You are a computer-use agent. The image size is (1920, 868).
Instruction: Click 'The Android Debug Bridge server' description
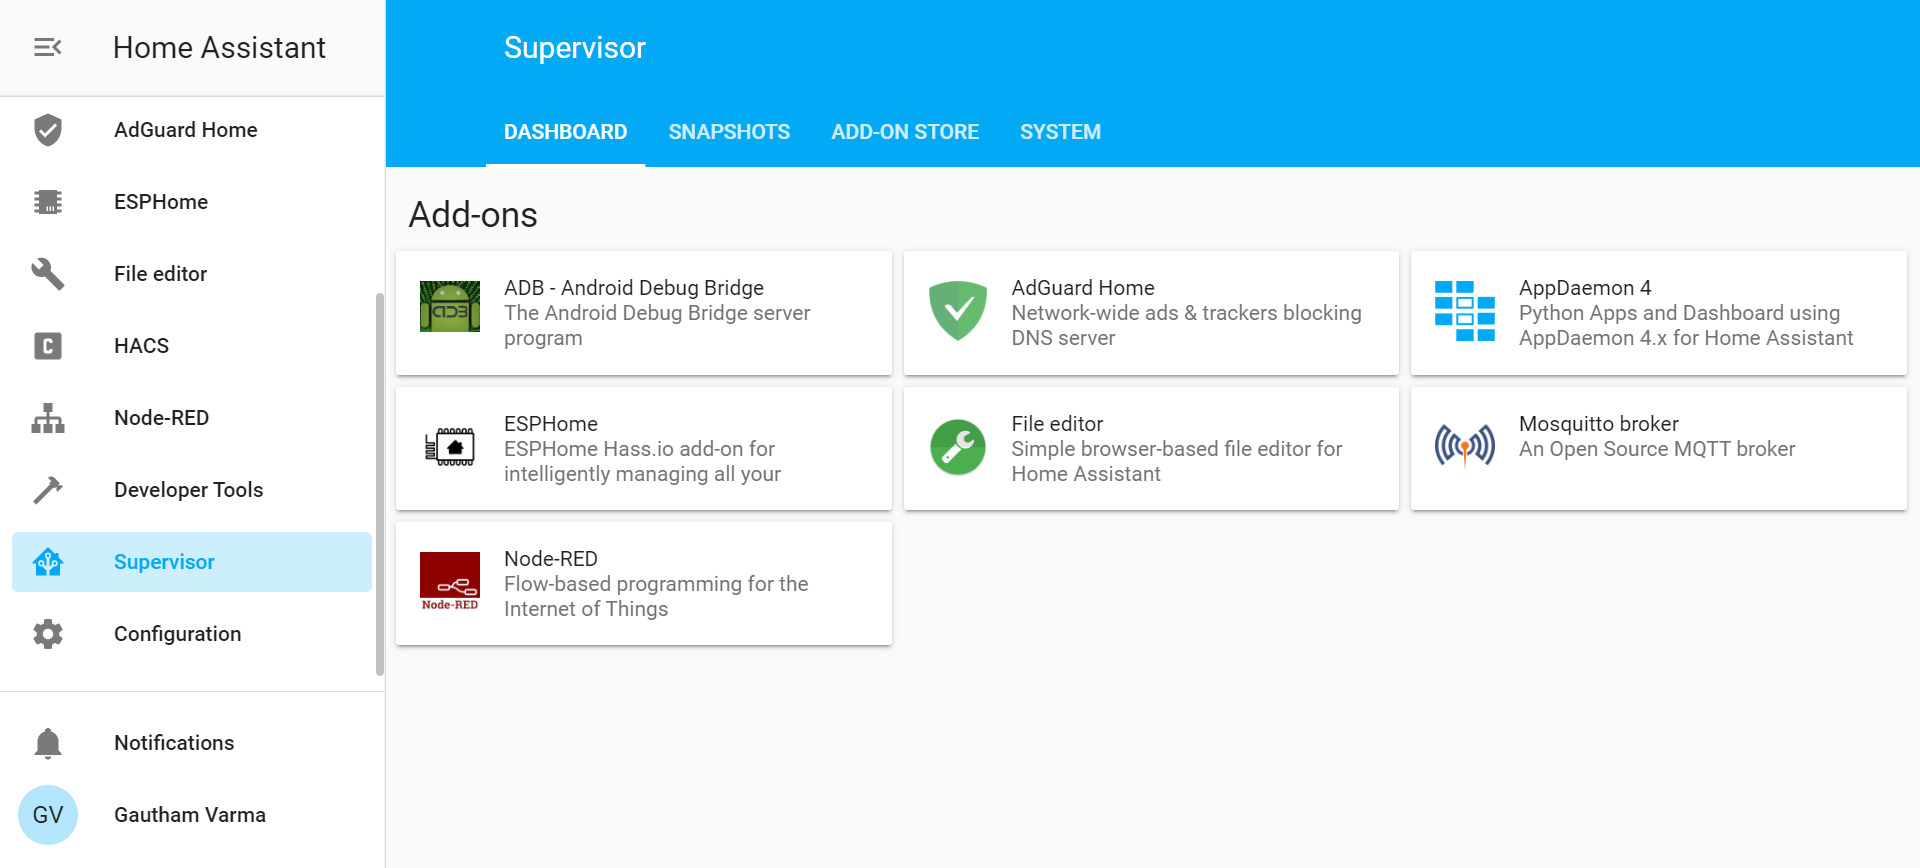click(657, 313)
